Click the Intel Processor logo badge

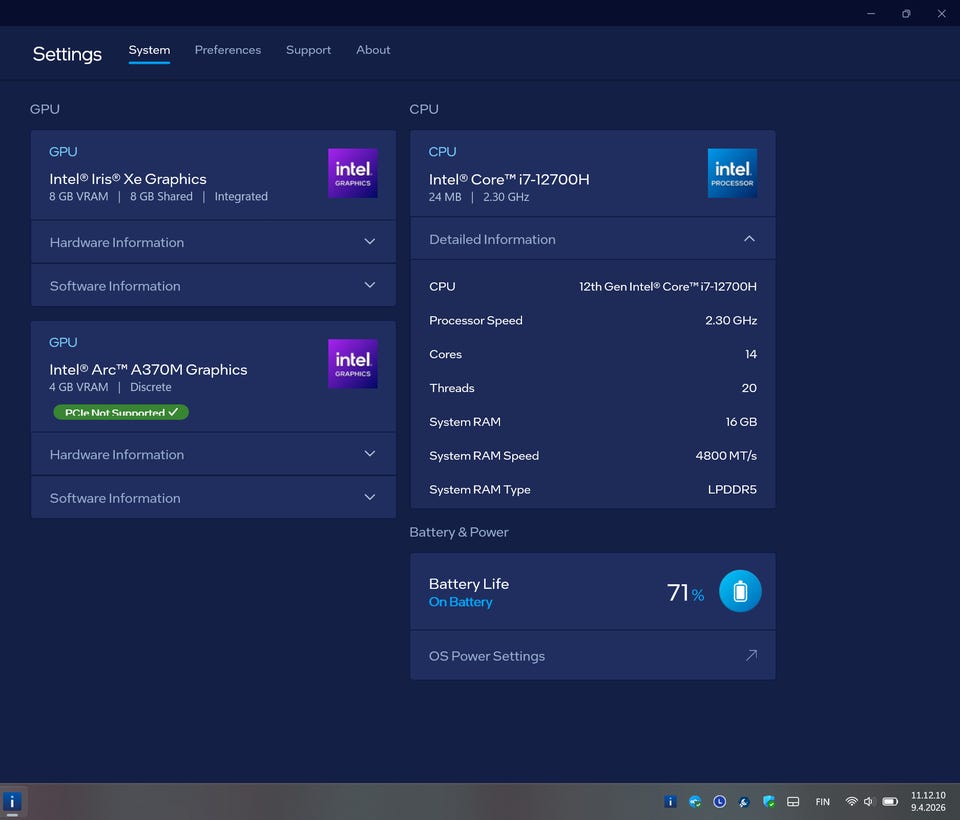coord(732,173)
